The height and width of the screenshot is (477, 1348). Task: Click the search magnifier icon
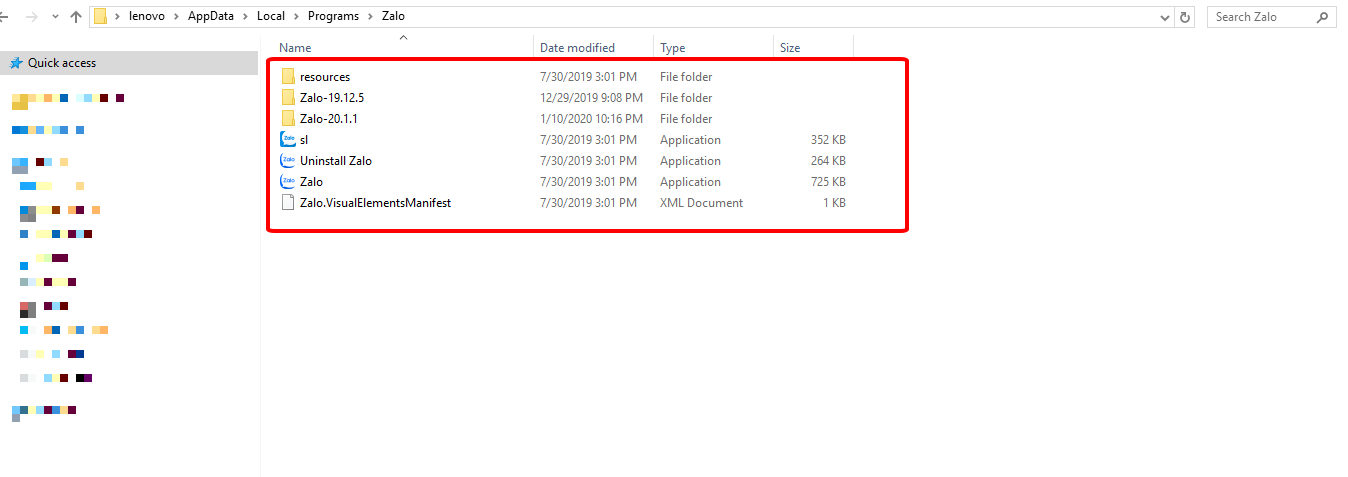[1322, 17]
